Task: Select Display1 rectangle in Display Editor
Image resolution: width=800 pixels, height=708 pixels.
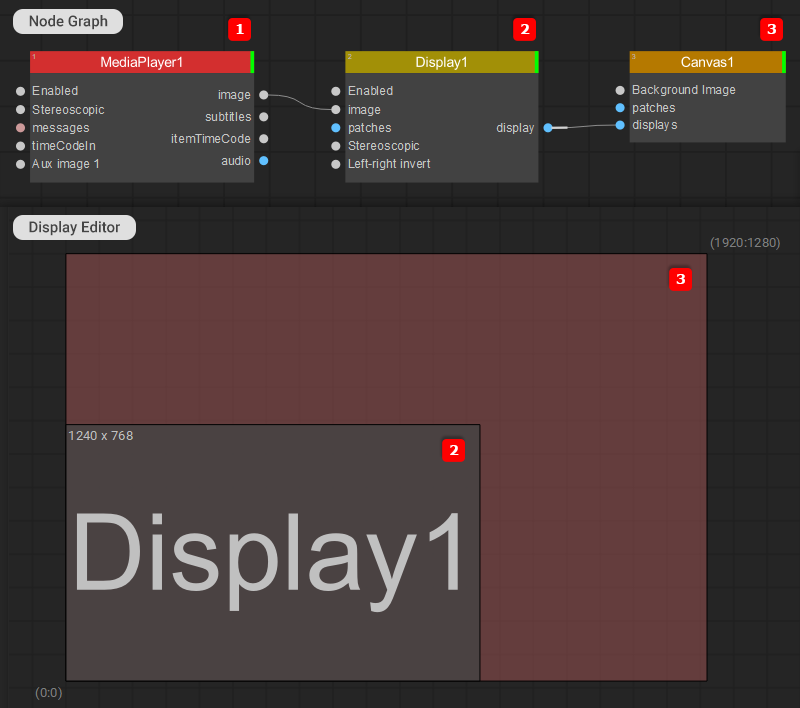Action: click(273, 552)
